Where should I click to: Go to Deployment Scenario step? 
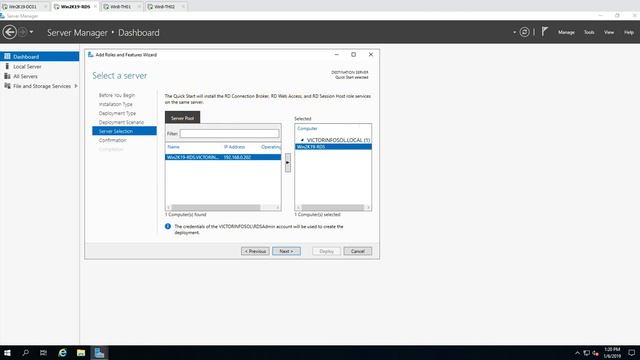point(121,122)
